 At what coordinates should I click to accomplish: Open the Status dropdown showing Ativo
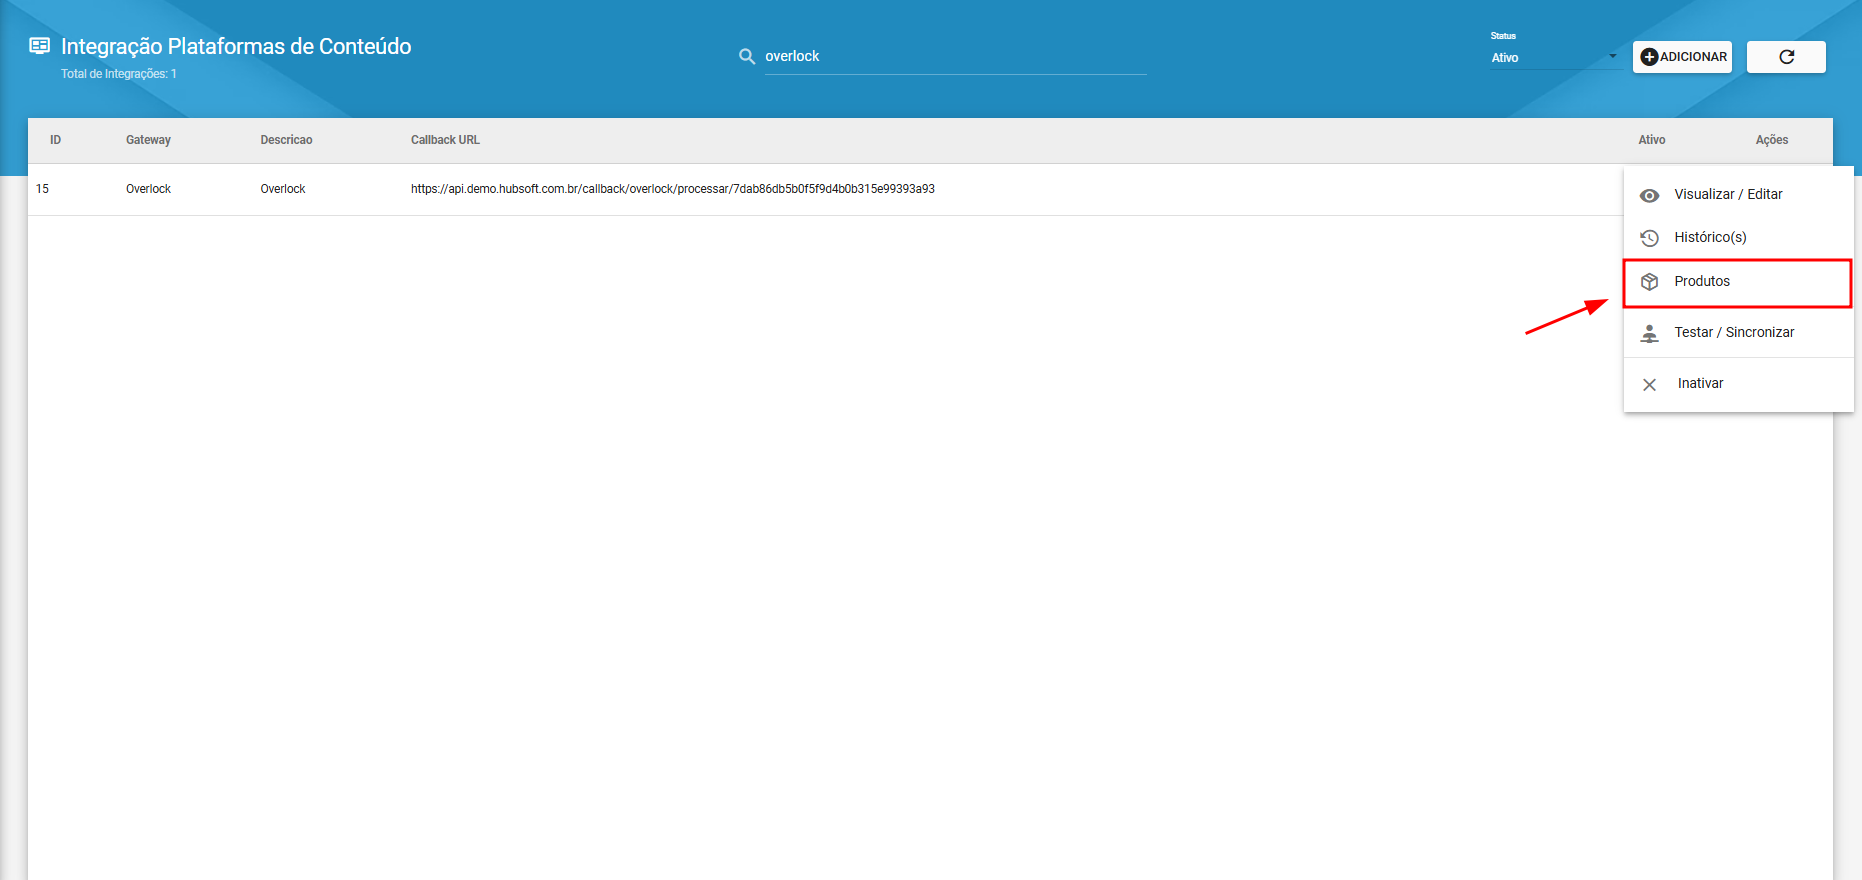(1554, 57)
